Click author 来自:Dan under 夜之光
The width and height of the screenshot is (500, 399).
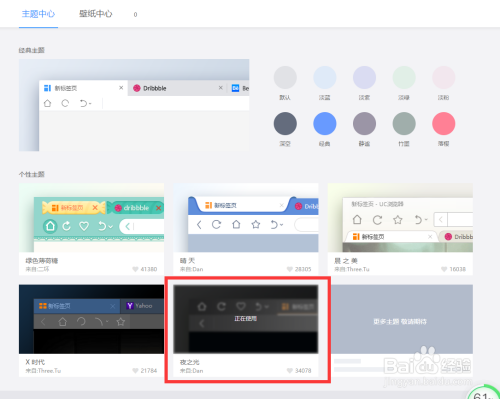click(x=191, y=371)
